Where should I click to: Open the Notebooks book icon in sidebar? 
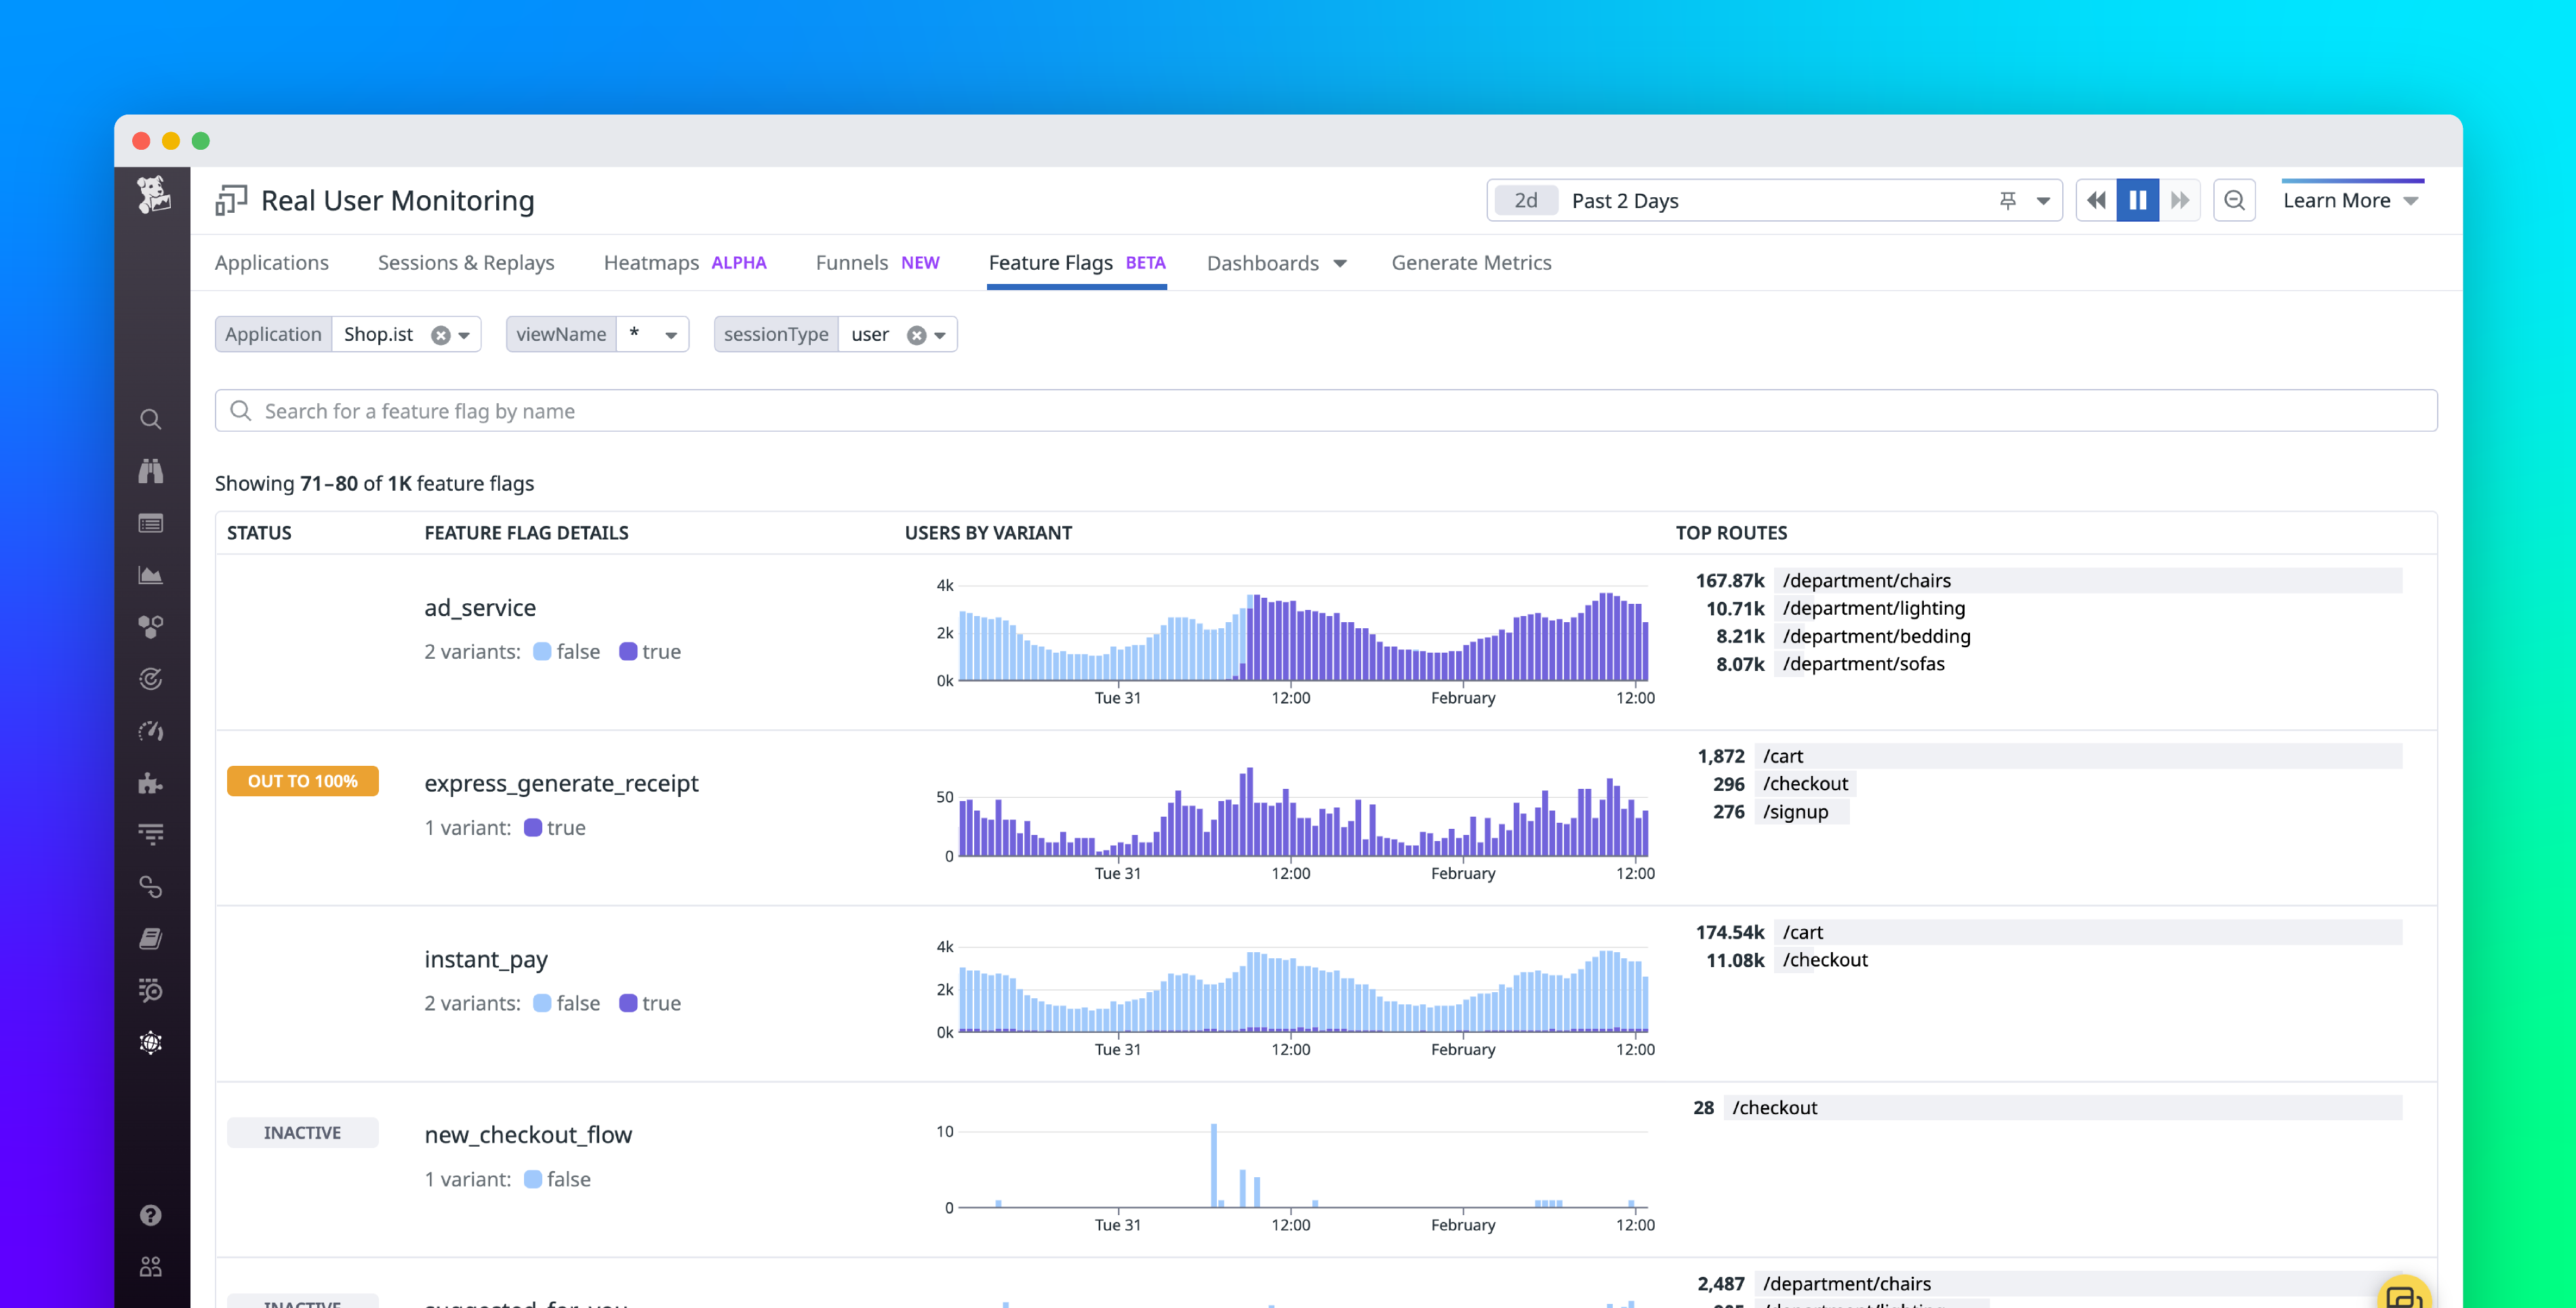151,937
